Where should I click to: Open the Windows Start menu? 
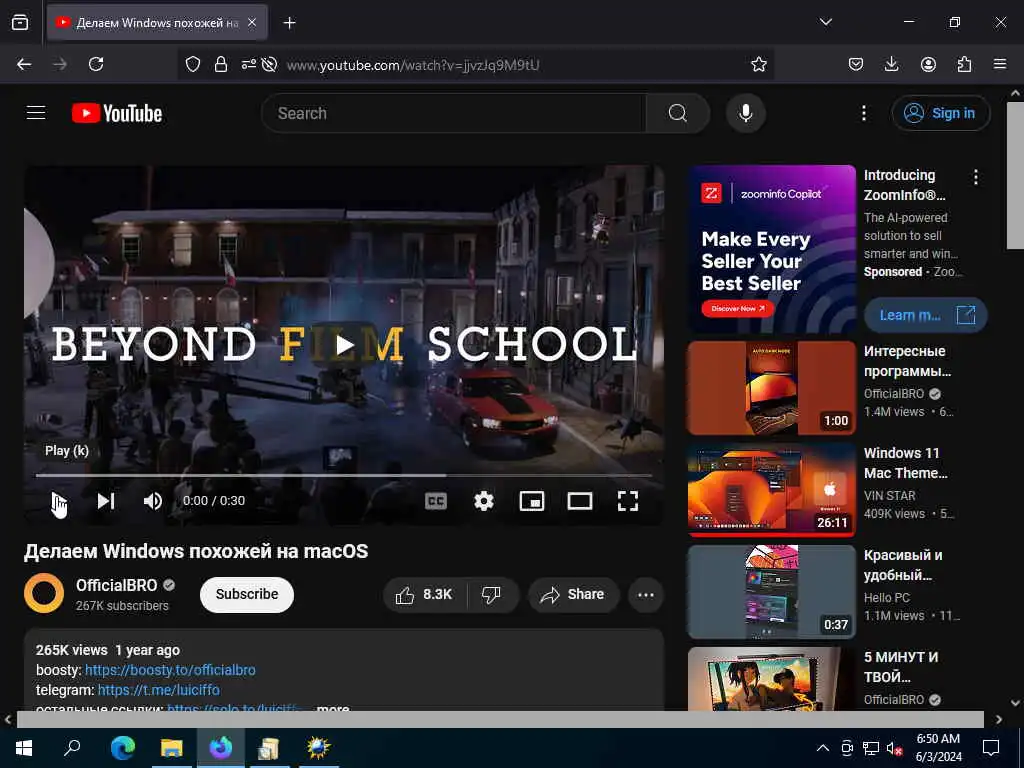(24, 748)
